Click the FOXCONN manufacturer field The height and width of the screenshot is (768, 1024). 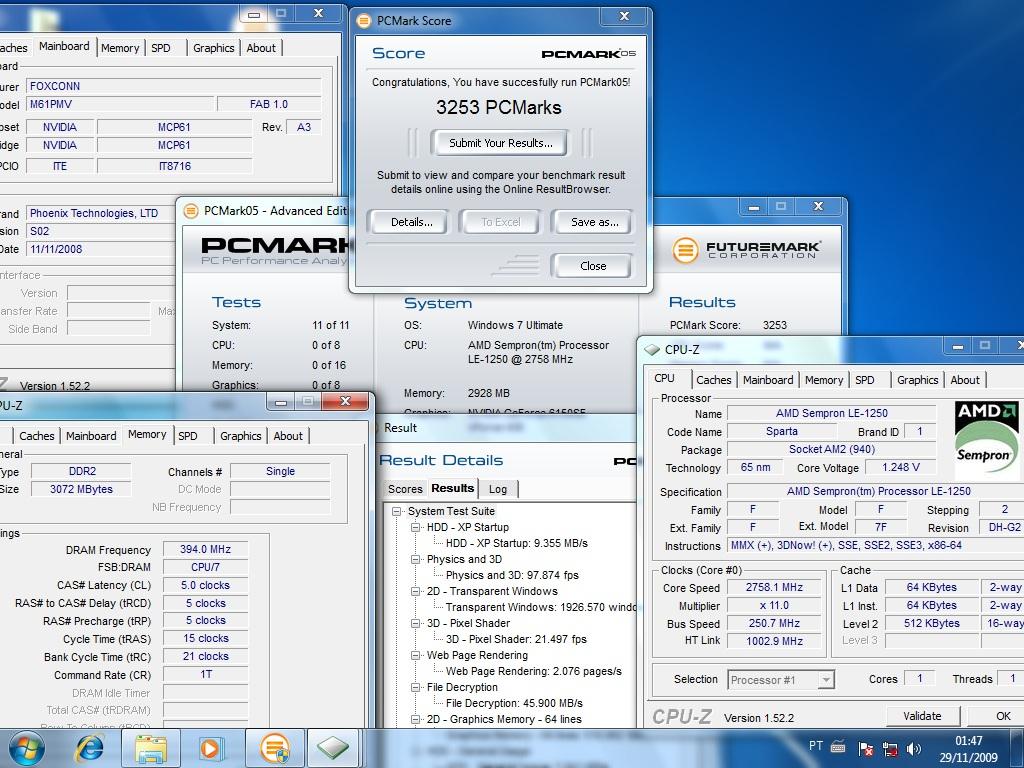[174, 86]
